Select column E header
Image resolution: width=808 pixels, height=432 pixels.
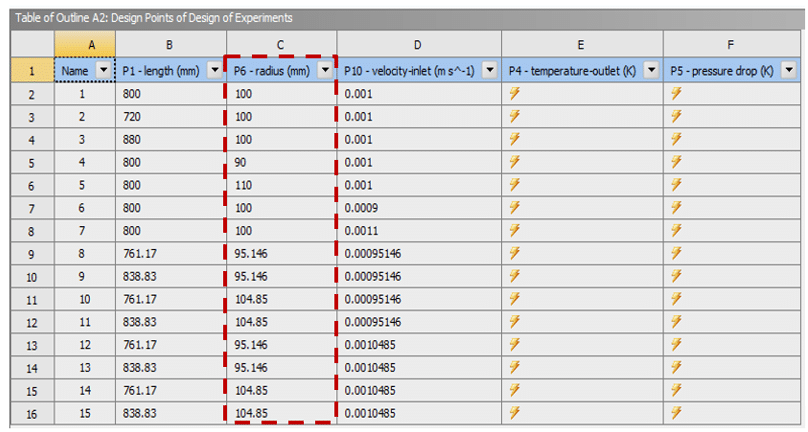coord(582,45)
